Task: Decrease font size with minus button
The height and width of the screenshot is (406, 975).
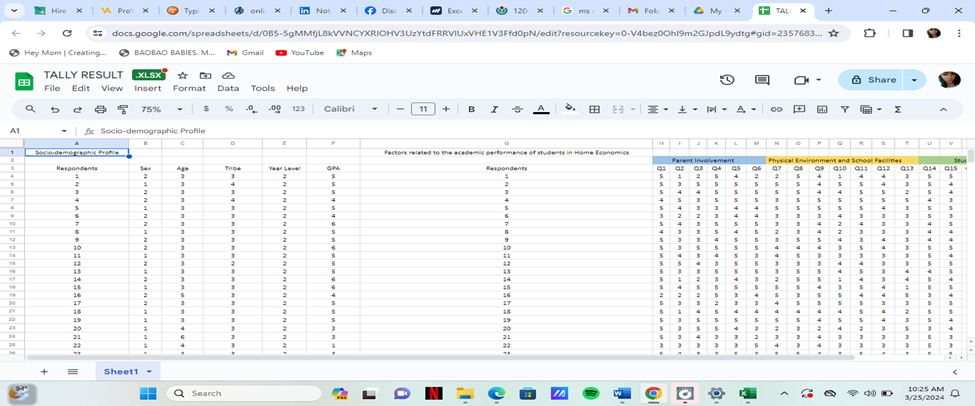Action: tap(400, 109)
